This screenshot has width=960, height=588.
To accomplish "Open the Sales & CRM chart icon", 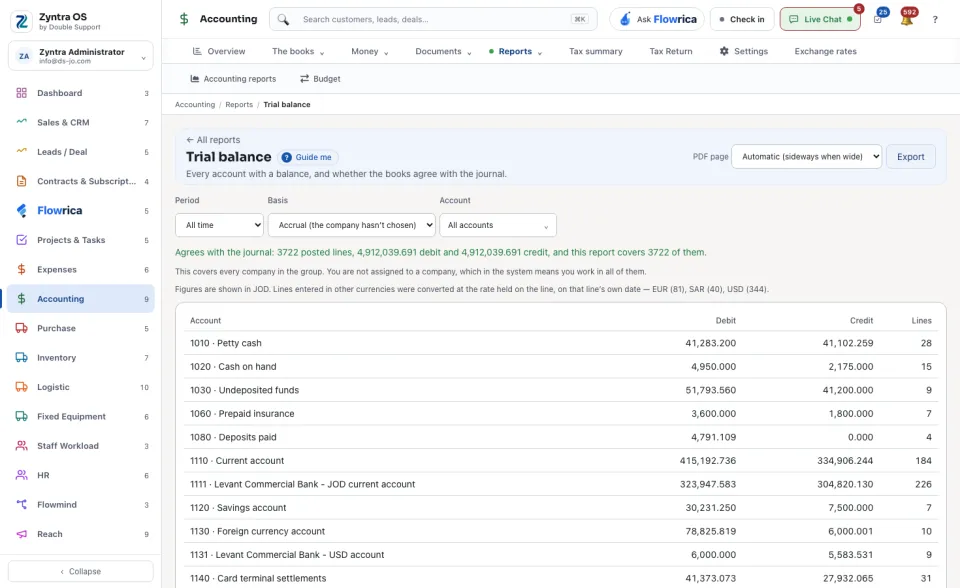I will point(21,122).
